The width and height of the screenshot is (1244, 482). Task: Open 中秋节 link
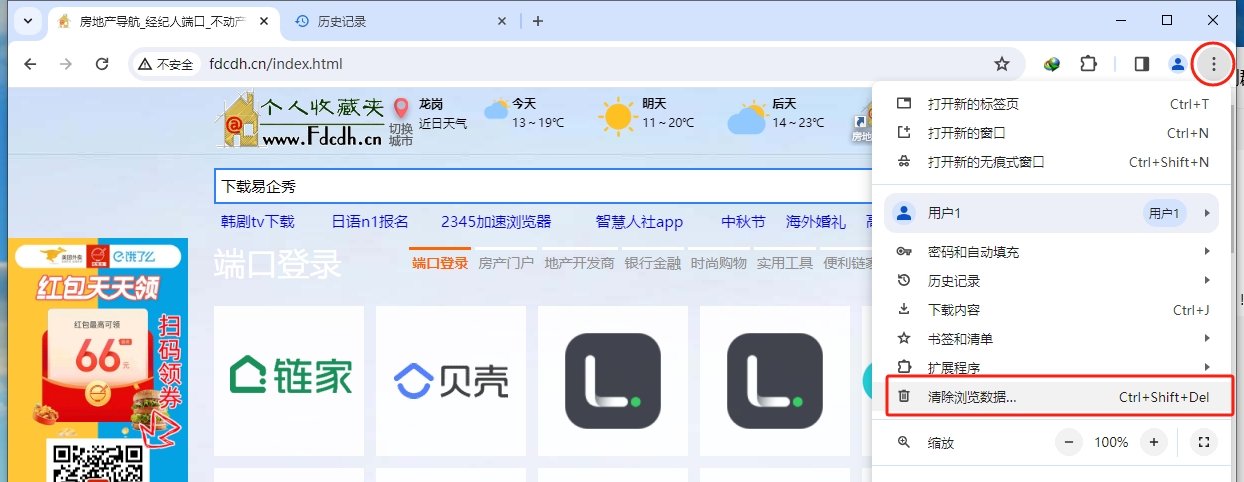click(743, 222)
